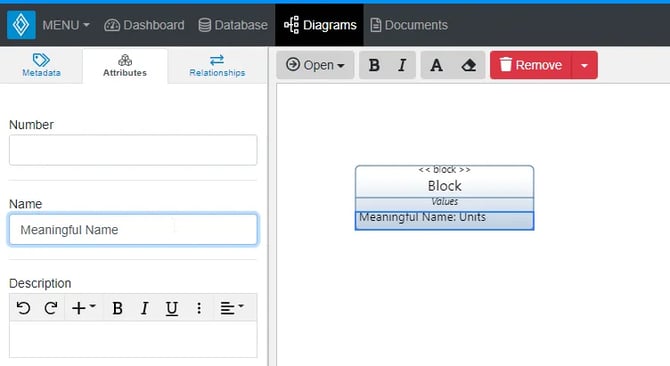Open the Documents section
Viewport: 670px width, 366px height.
pyautogui.click(x=409, y=25)
